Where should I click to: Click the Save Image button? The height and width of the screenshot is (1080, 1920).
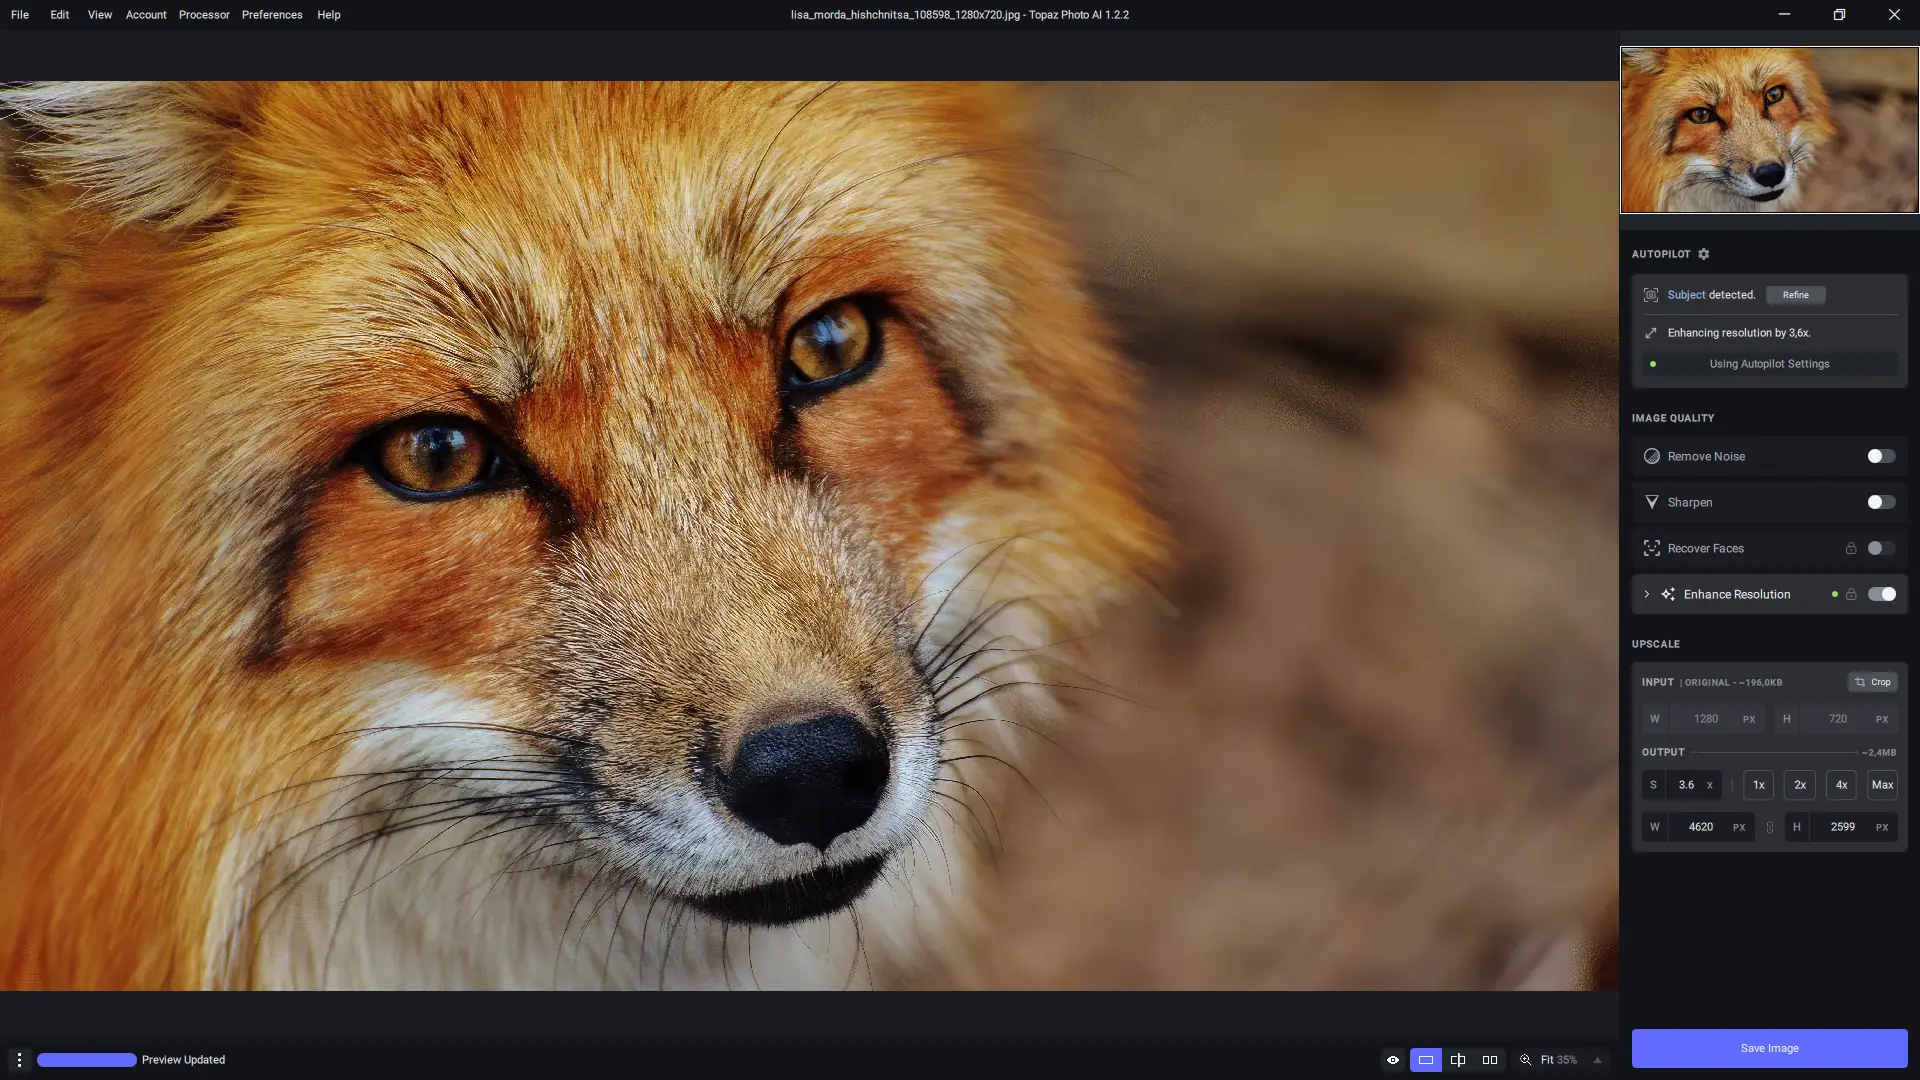click(x=1768, y=1048)
